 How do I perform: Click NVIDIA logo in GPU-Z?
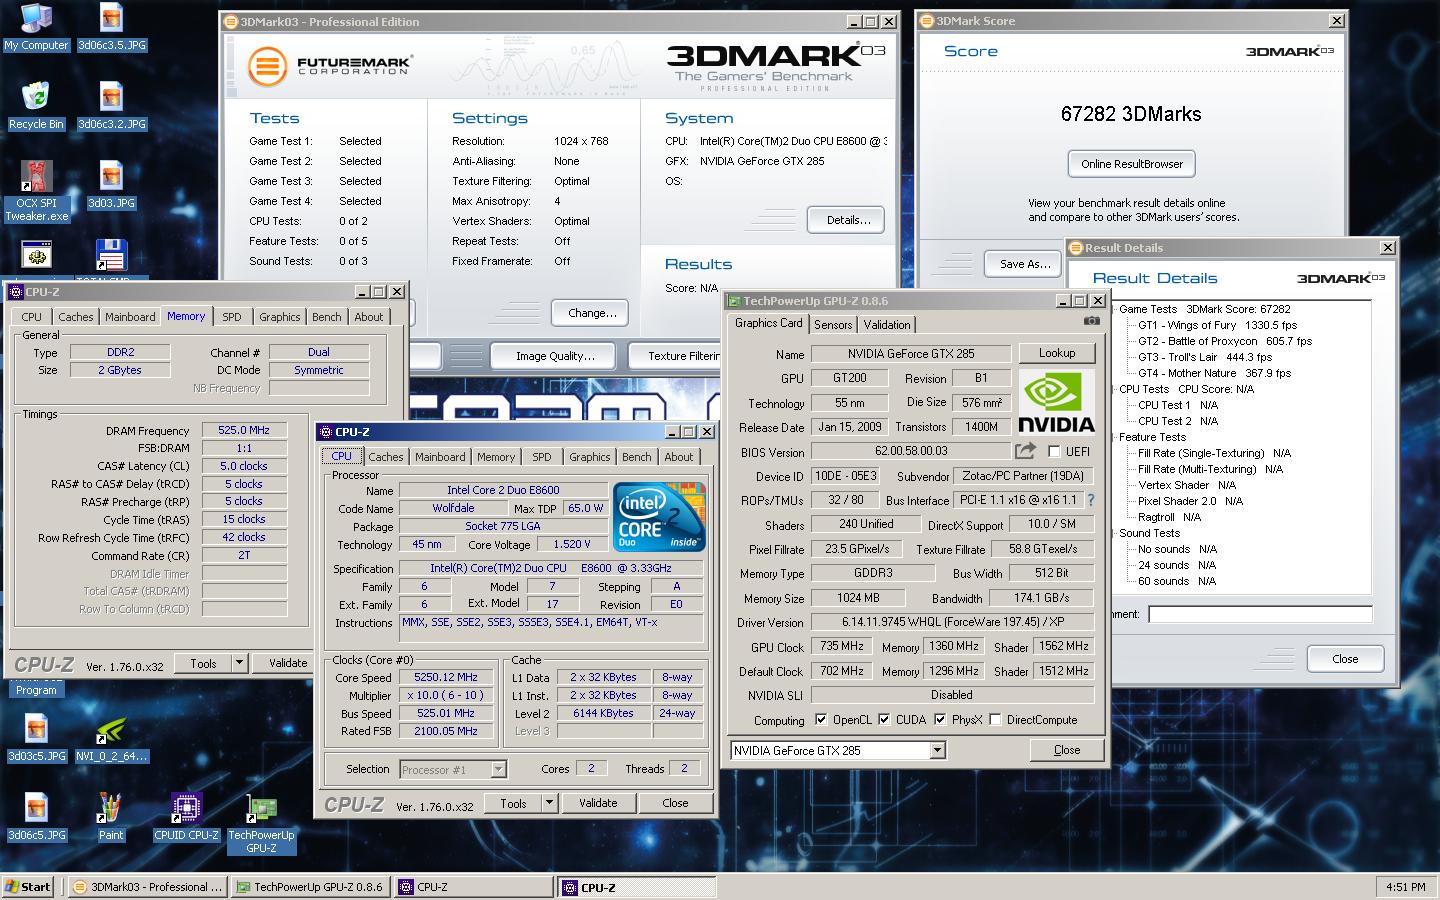1056,401
